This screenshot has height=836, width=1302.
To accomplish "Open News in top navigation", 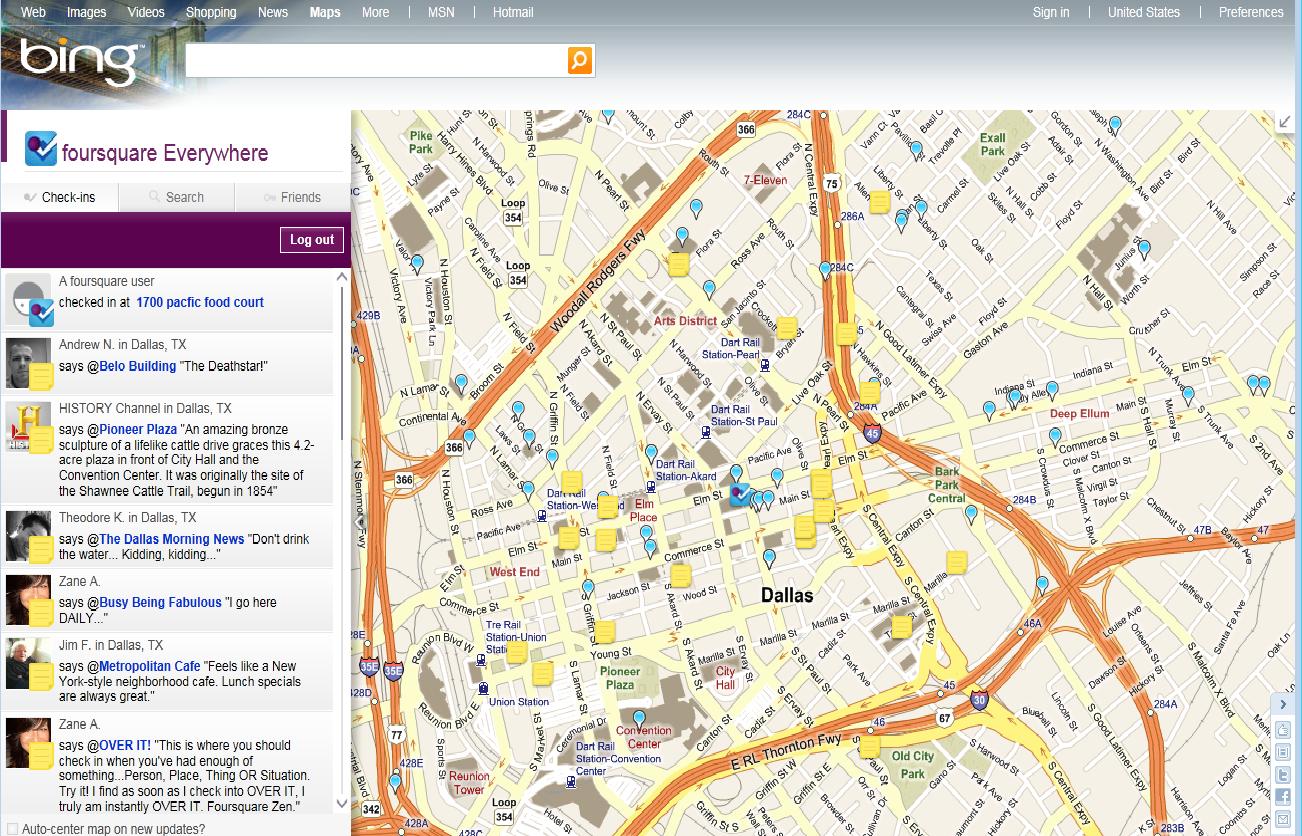I will [x=273, y=12].
